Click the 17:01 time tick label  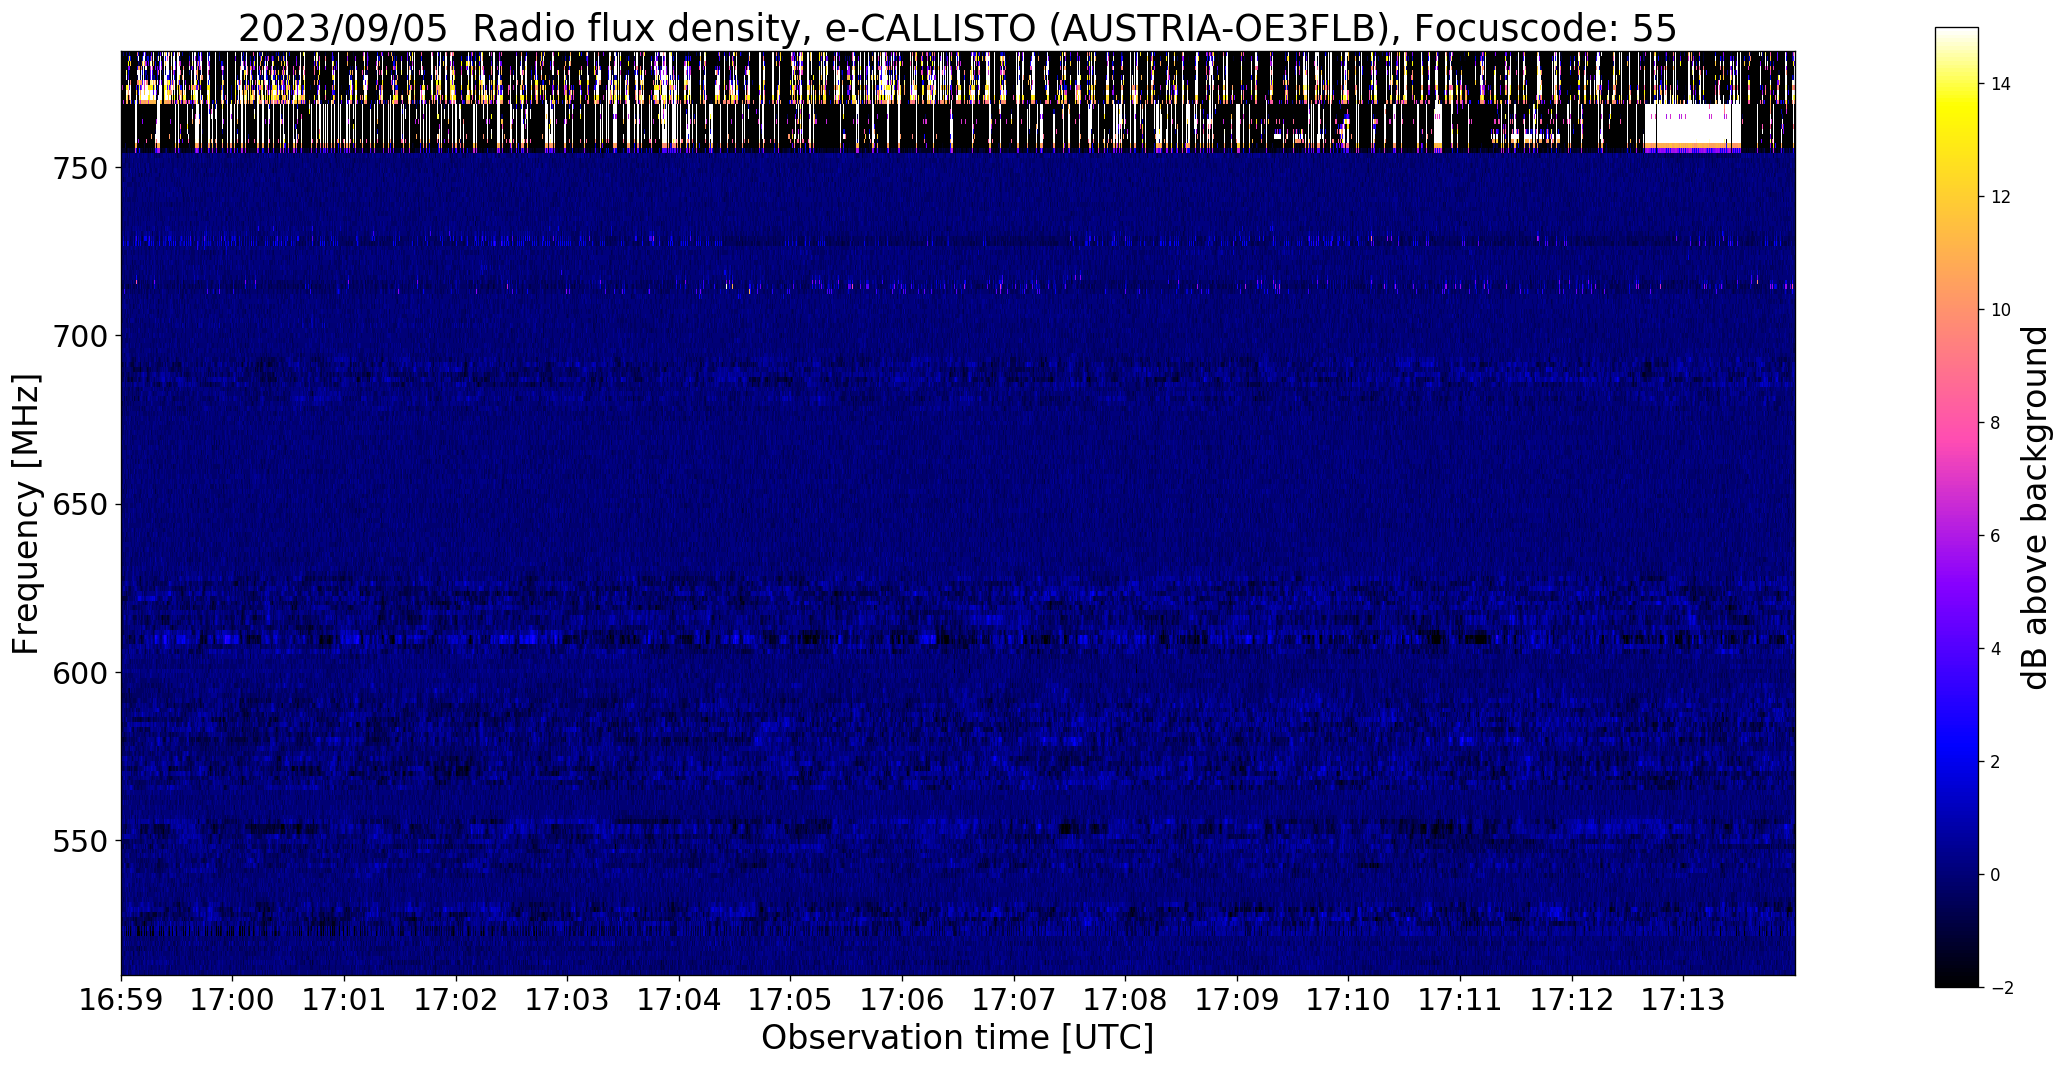tap(345, 1000)
